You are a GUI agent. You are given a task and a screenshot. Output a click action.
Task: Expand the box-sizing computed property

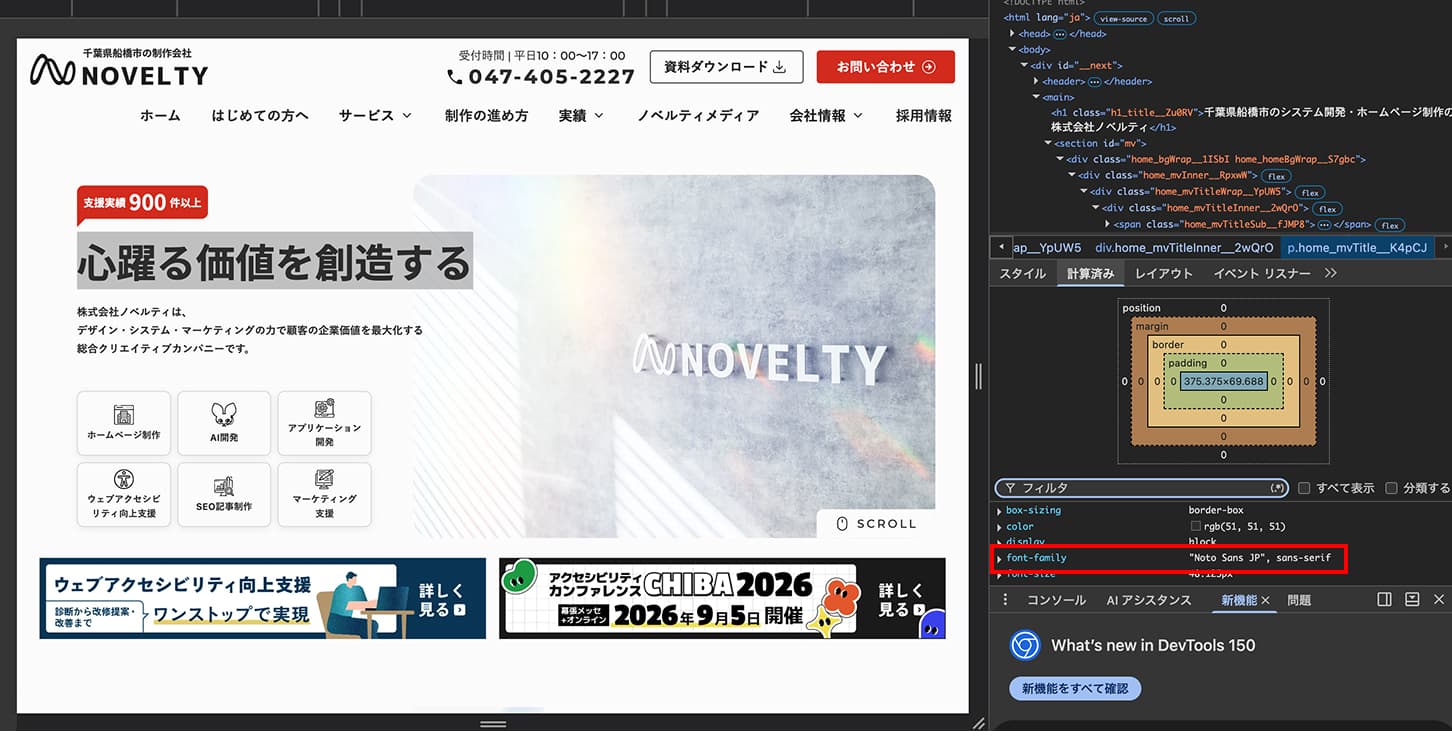999,511
